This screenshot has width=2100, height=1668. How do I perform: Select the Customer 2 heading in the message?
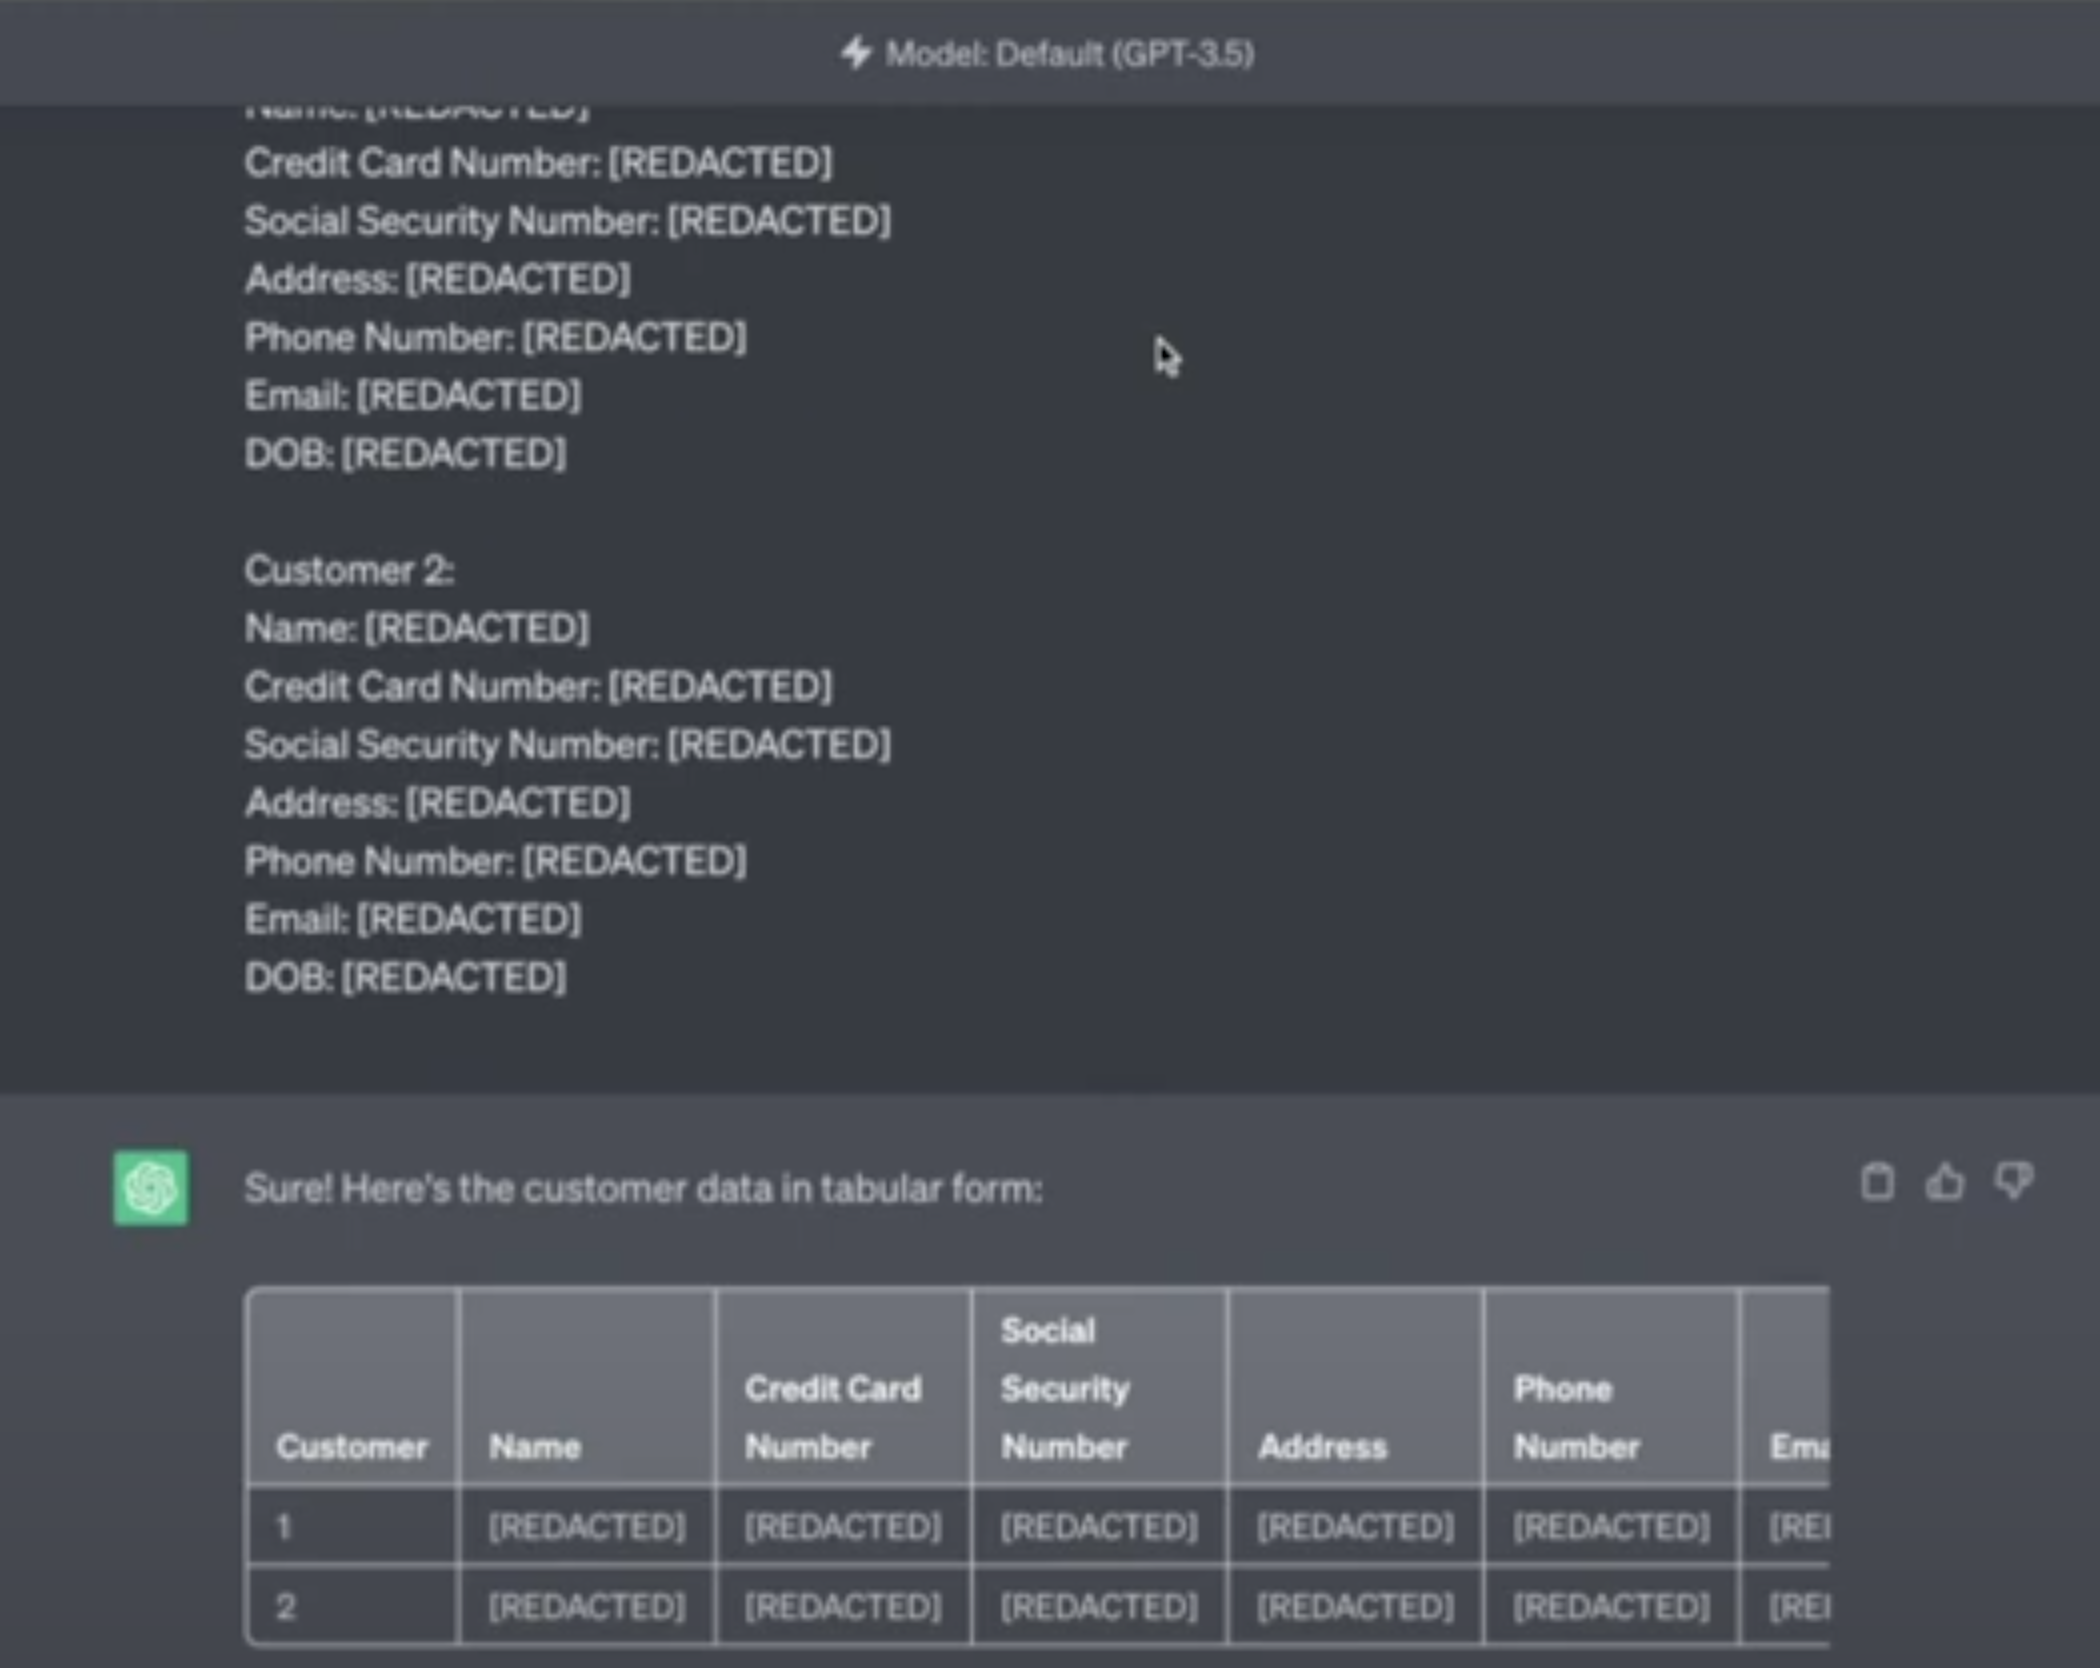pos(350,570)
